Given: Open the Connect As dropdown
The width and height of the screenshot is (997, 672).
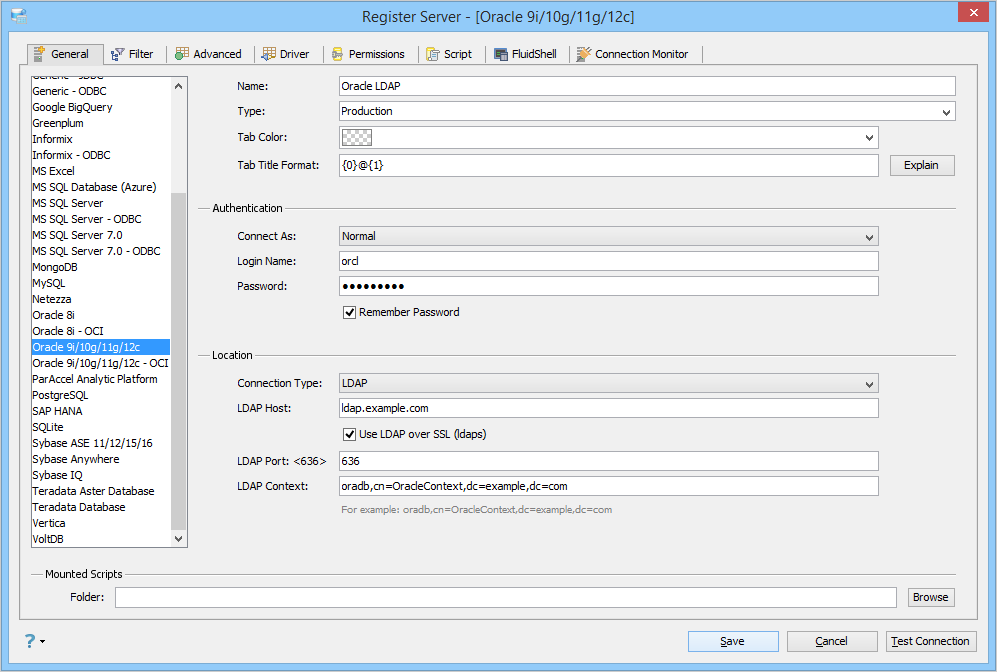Looking at the screenshot, I should coord(609,237).
